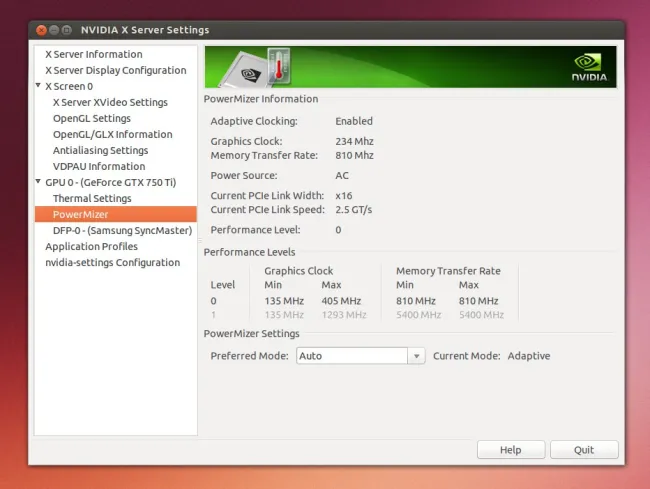Click the '2.5 GT/s' link speed value

[354, 210]
